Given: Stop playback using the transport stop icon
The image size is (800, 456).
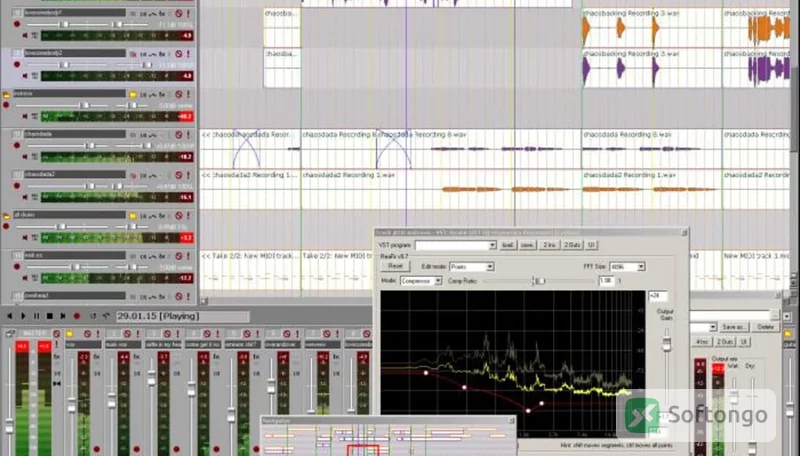Looking at the screenshot, I should point(49,316).
